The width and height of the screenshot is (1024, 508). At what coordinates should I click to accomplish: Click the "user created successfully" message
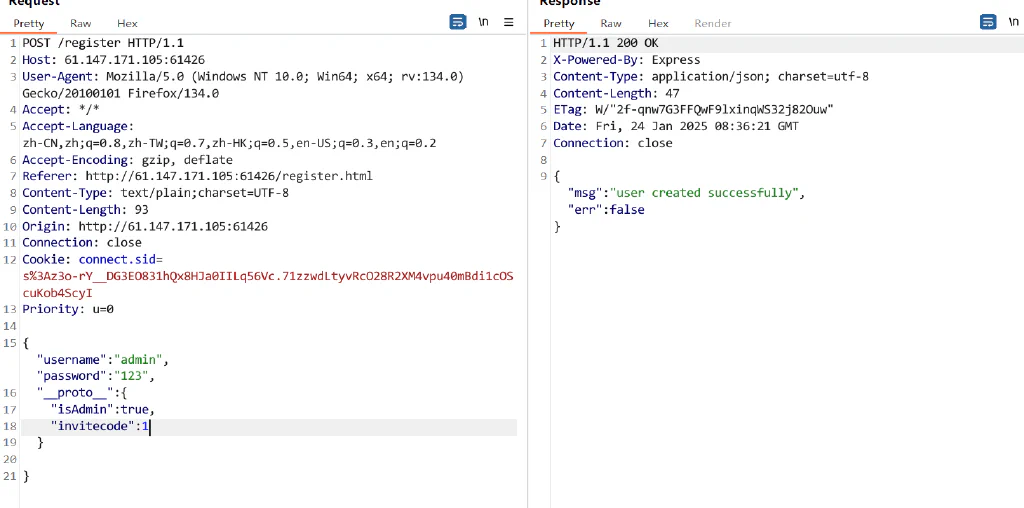pyautogui.click(x=705, y=193)
